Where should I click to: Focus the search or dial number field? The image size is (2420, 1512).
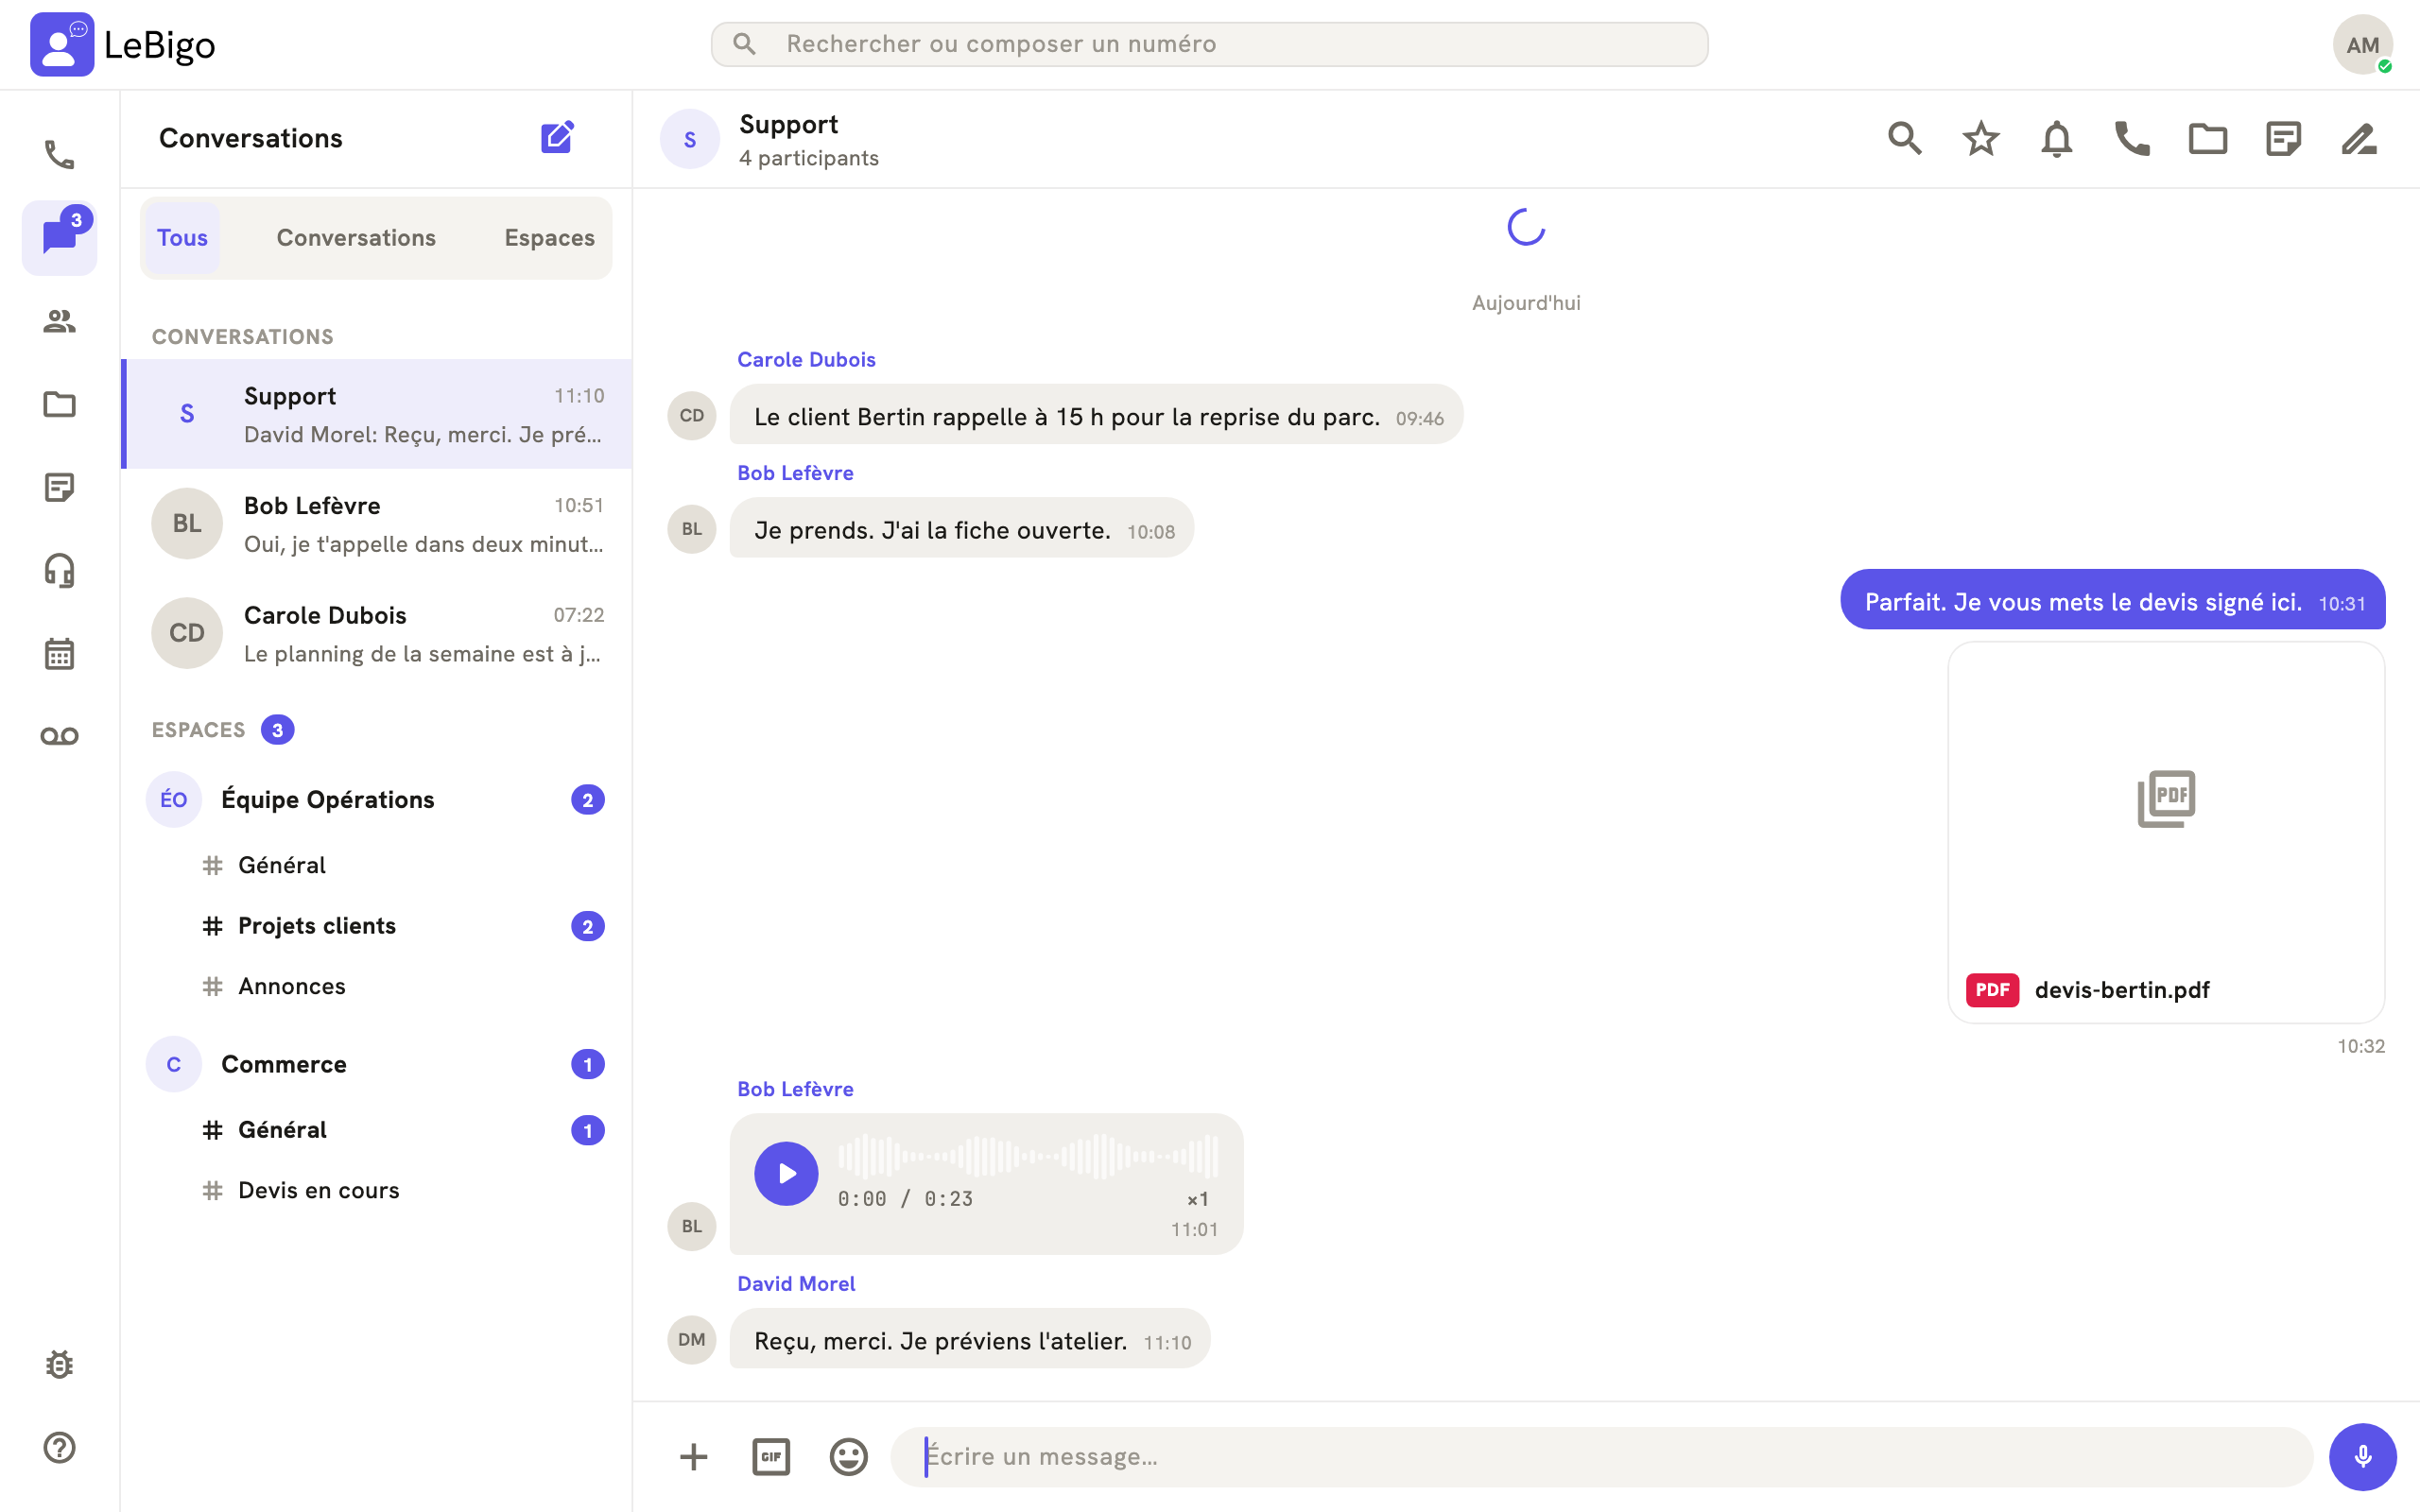(x=1209, y=44)
